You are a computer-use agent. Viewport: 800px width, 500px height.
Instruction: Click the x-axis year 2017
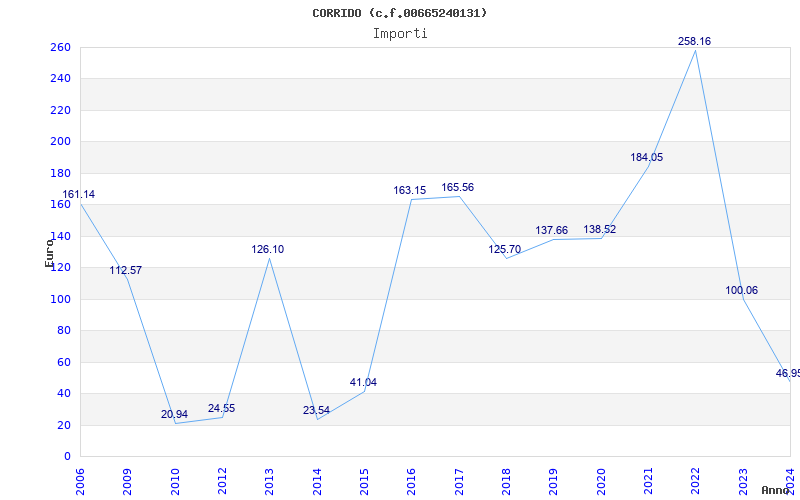pyautogui.click(x=459, y=482)
